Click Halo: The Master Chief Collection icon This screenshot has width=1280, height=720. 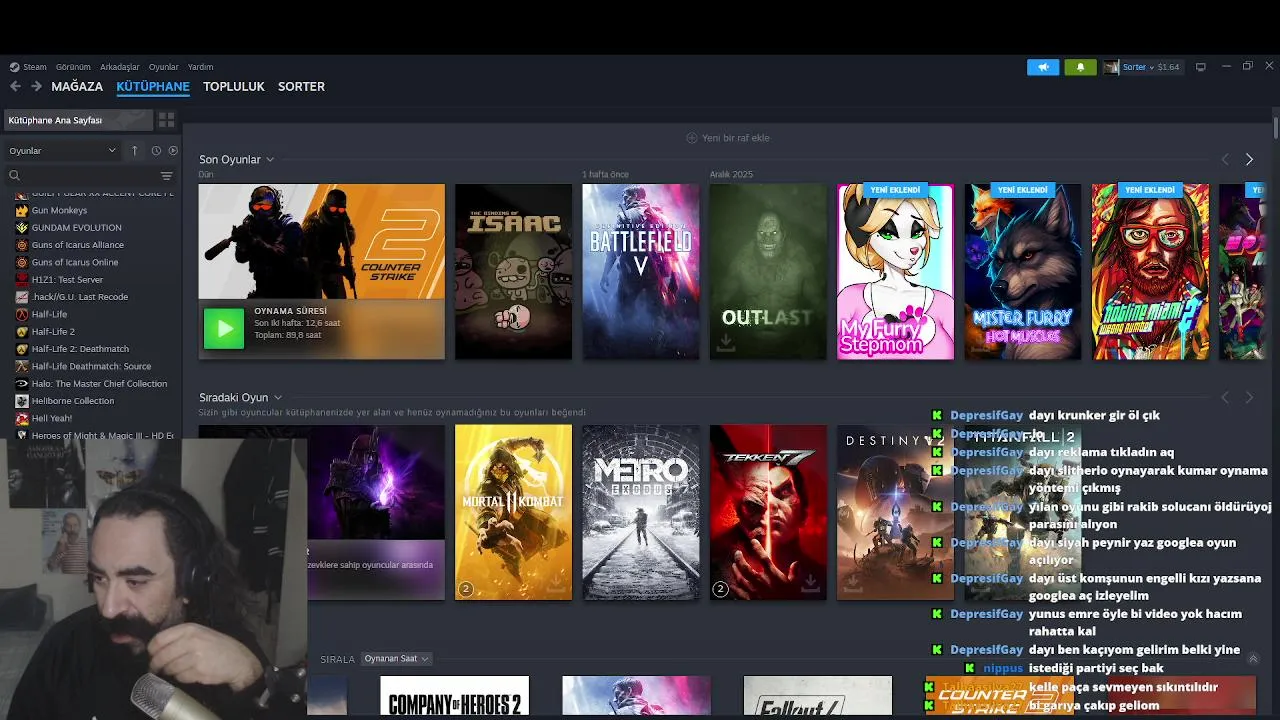click(x=22, y=384)
